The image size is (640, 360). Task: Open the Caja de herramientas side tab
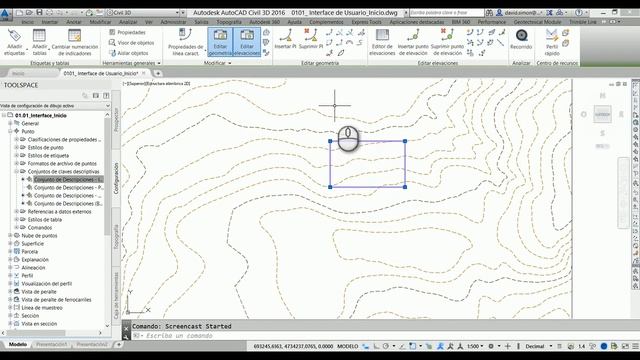(x=116, y=296)
